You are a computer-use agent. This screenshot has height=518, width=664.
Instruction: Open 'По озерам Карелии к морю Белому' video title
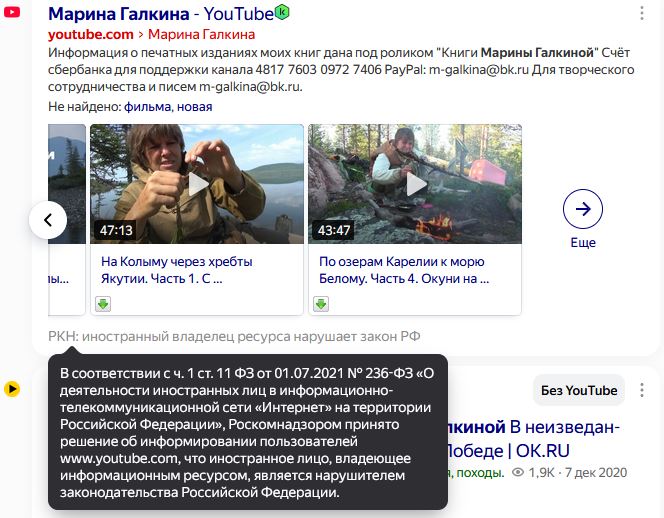[x=404, y=270]
